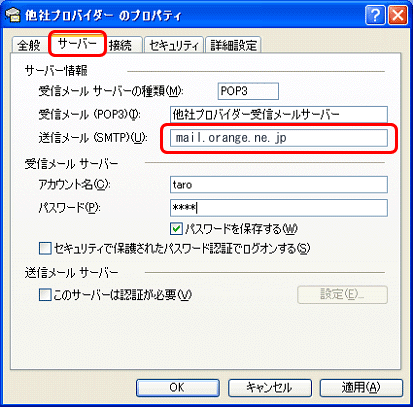The image size is (413, 407).
Task: Click the 送信メール (SMTP) field mail.orange.ne.jp
Action: click(279, 138)
